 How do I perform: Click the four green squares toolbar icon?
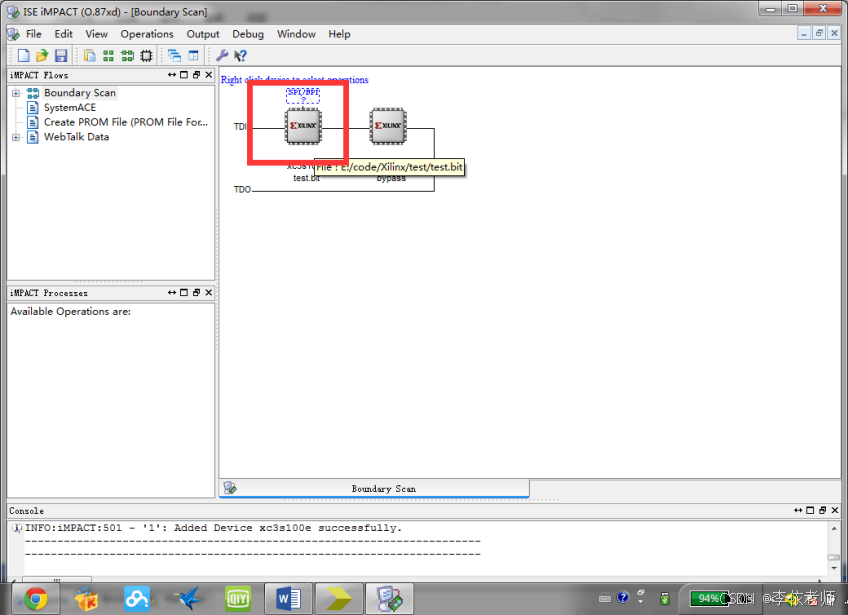(108, 55)
